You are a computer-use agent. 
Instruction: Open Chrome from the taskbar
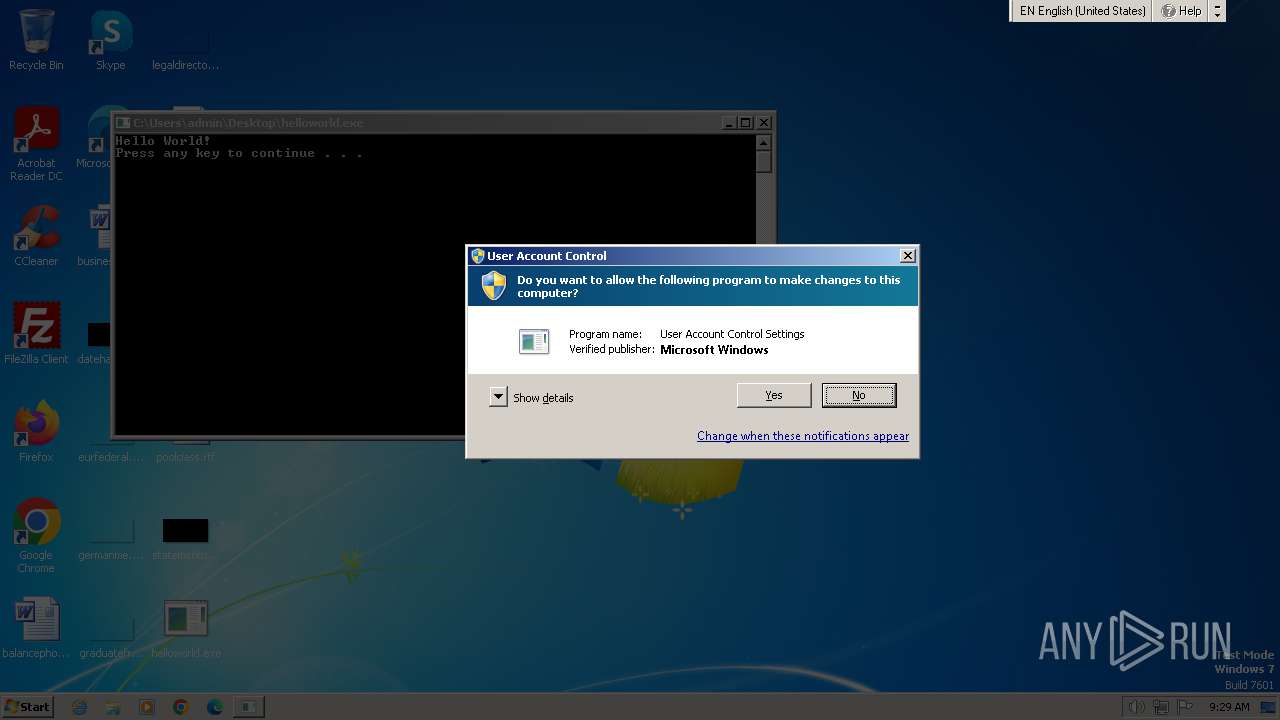pyautogui.click(x=181, y=707)
